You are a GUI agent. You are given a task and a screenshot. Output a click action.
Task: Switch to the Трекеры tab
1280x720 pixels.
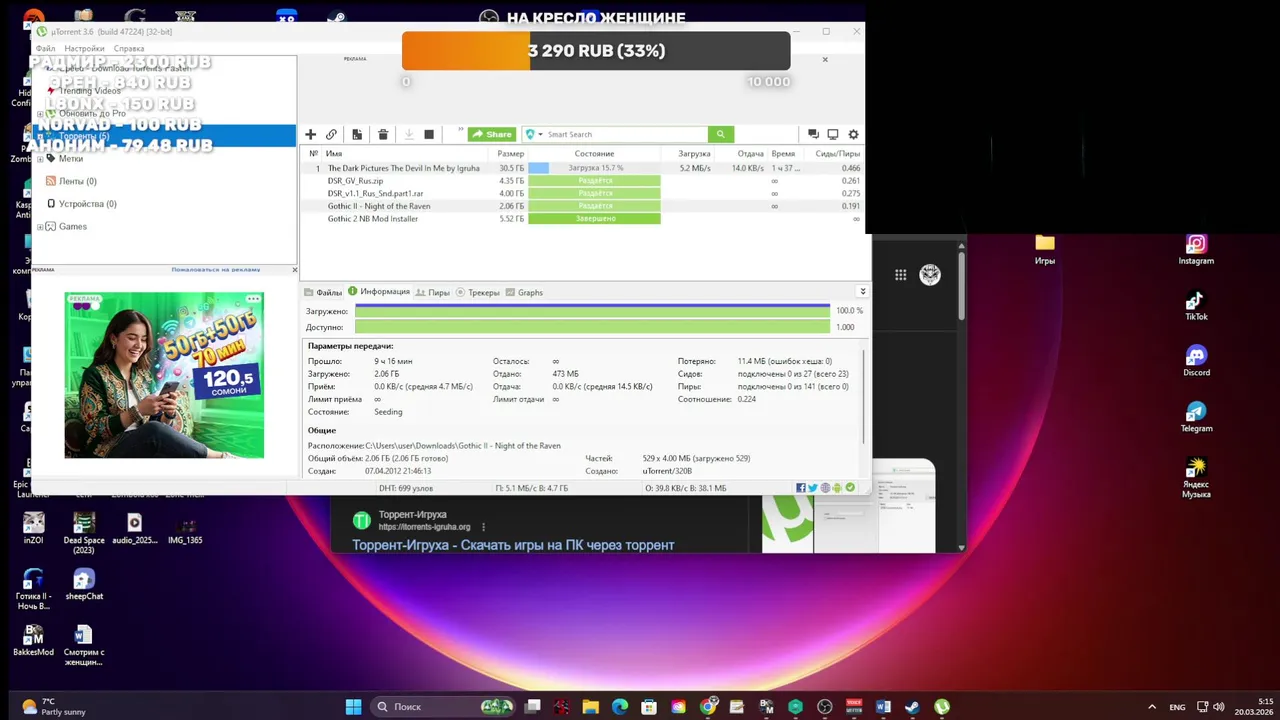(x=478, y=292)
